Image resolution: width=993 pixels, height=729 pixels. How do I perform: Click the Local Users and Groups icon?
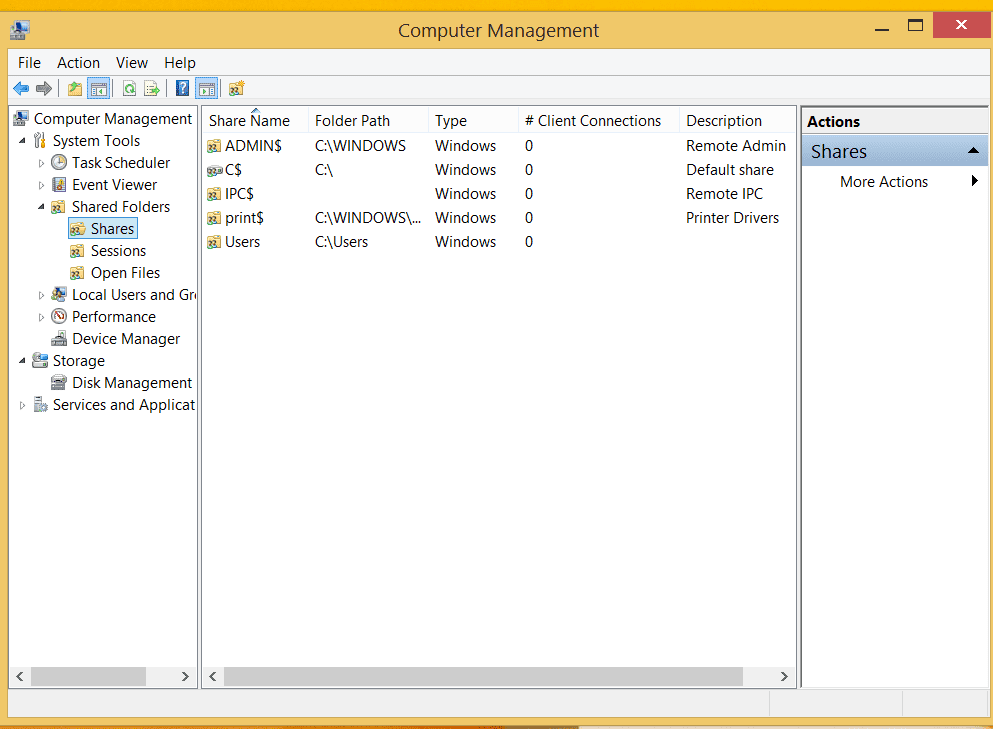coord(59,295)
